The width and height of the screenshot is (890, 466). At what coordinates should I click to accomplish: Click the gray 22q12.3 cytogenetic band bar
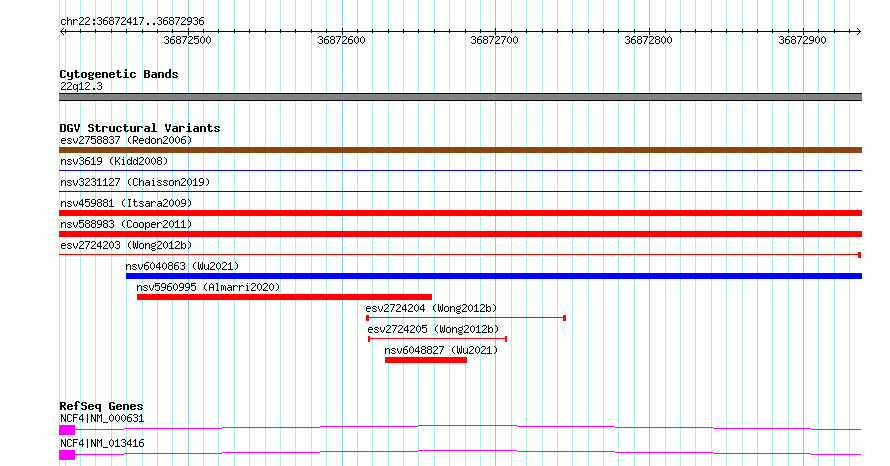pyautogui.click(x=460, y=97)
